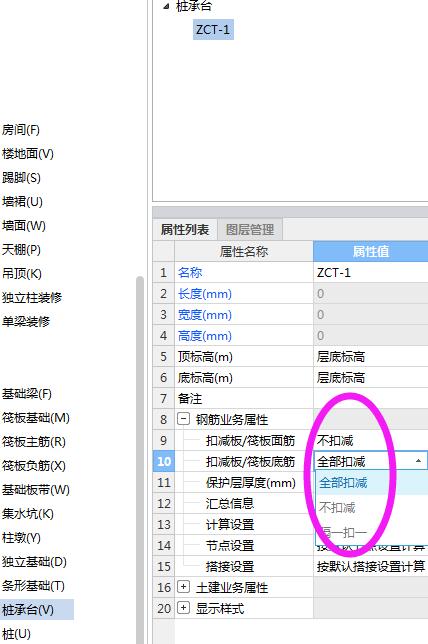Select 吊顶(K) in navigation list
This screenshot has width=428, height=644.
[x=22, y=274]
